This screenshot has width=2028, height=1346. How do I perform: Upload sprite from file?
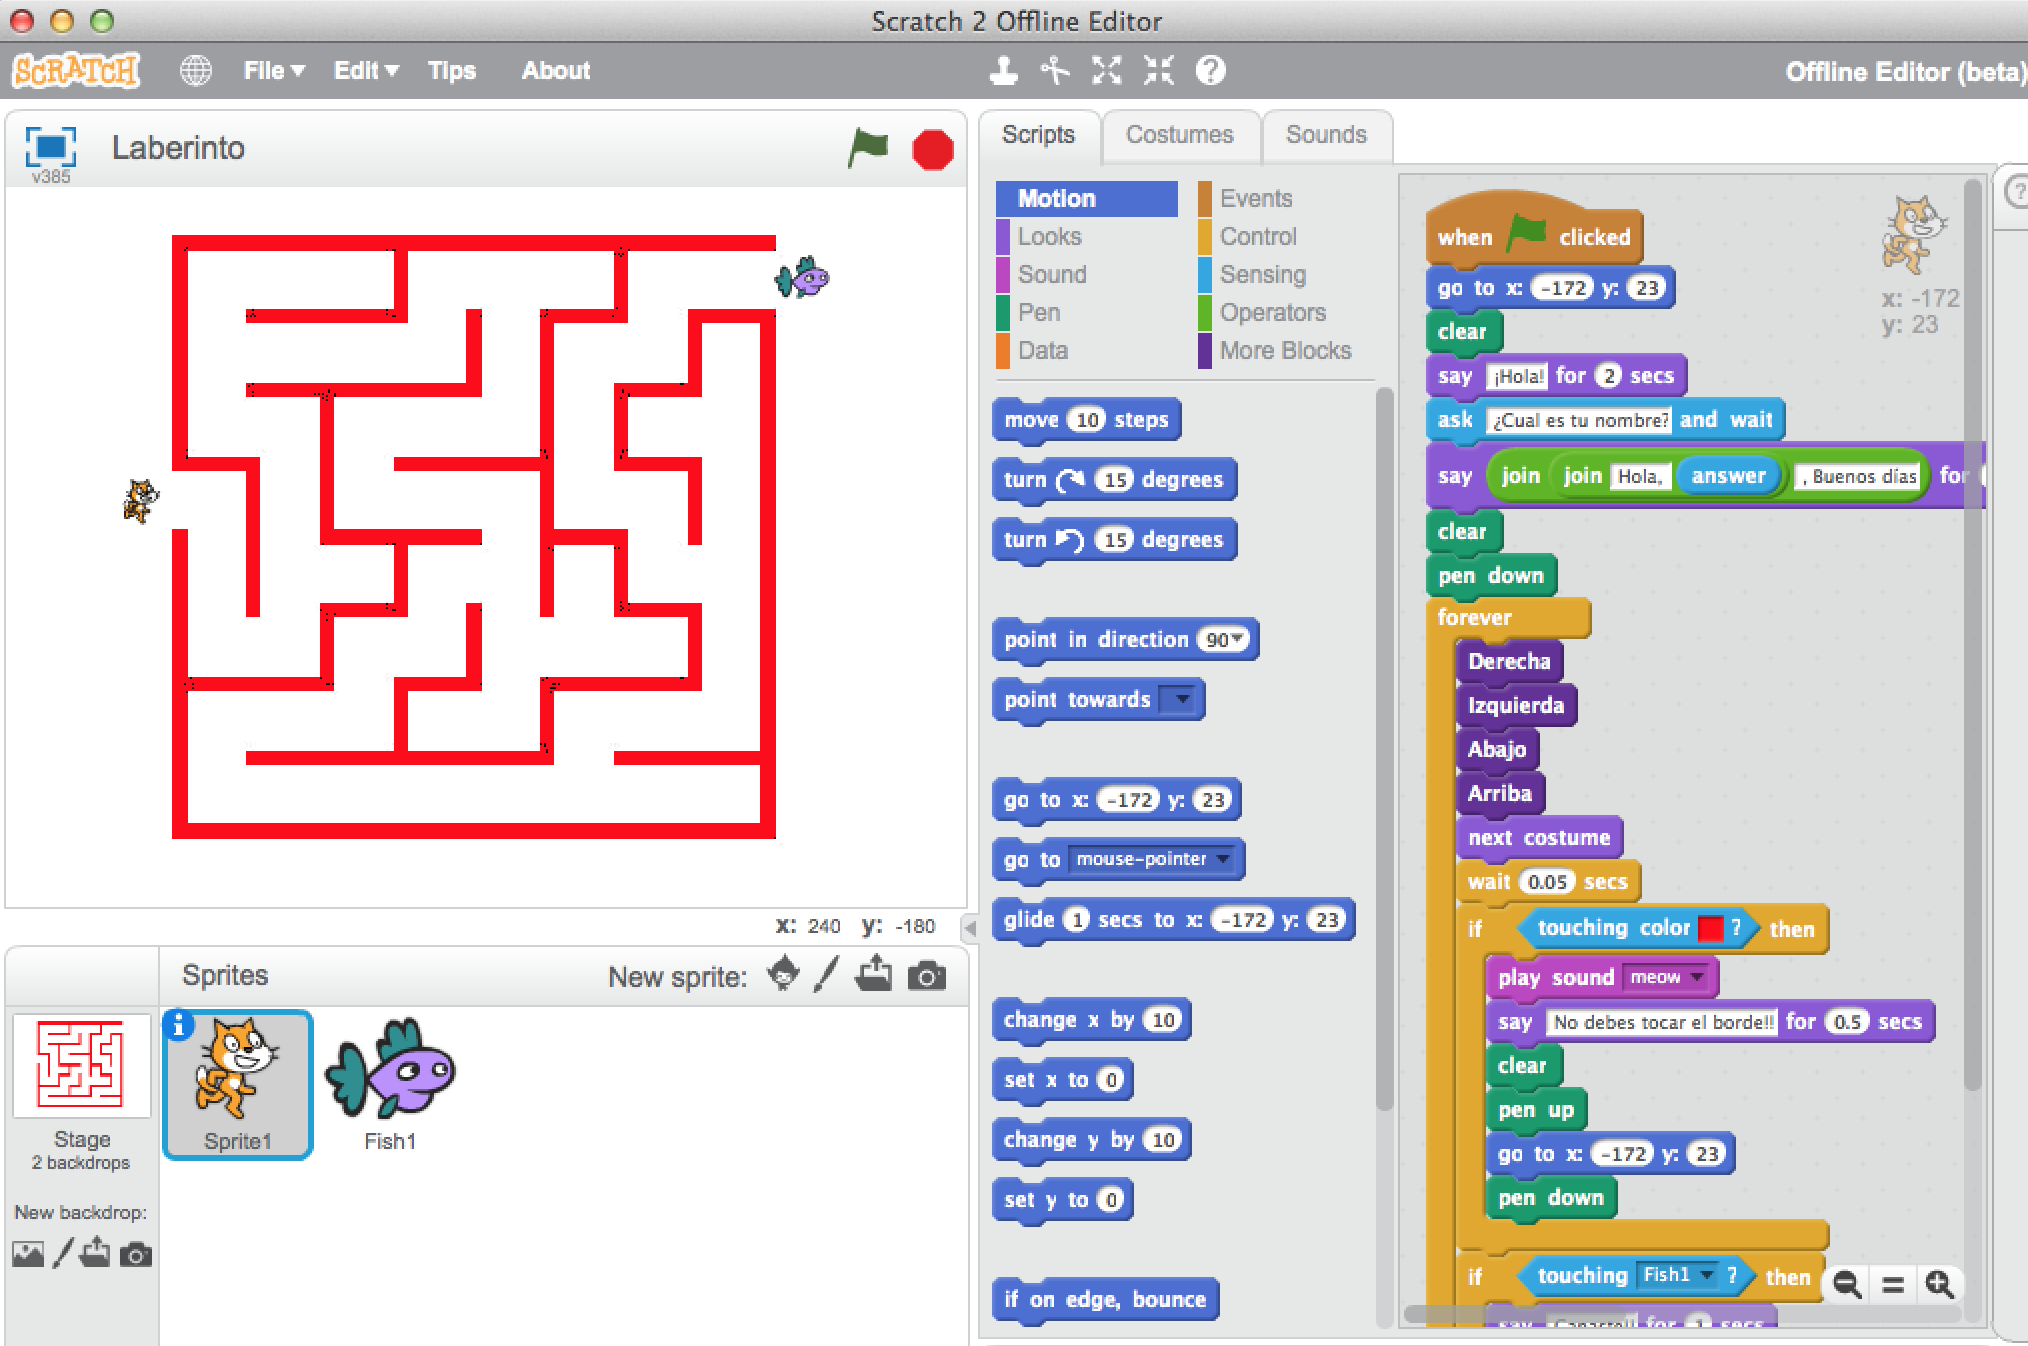tap(874, 974)
